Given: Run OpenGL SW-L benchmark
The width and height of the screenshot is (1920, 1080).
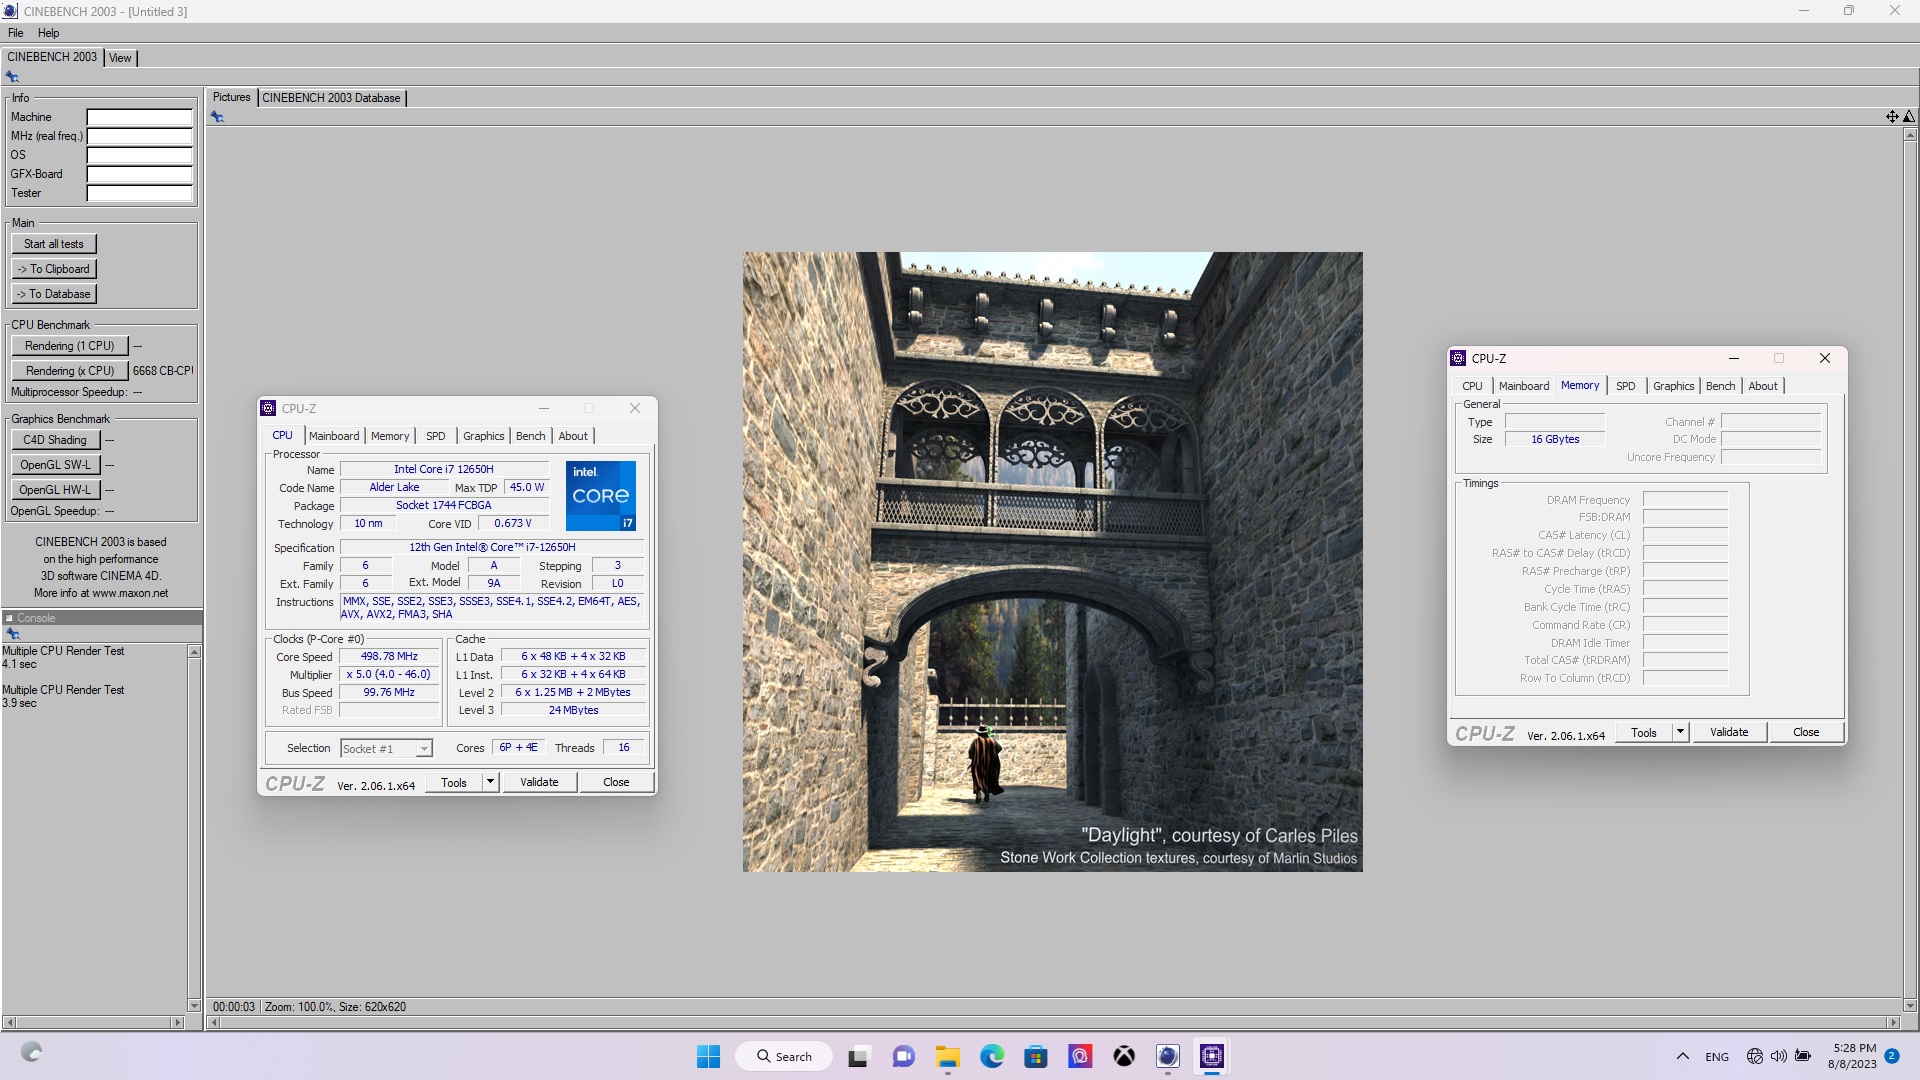Looking at the screenshot, I should click(55, 465).
